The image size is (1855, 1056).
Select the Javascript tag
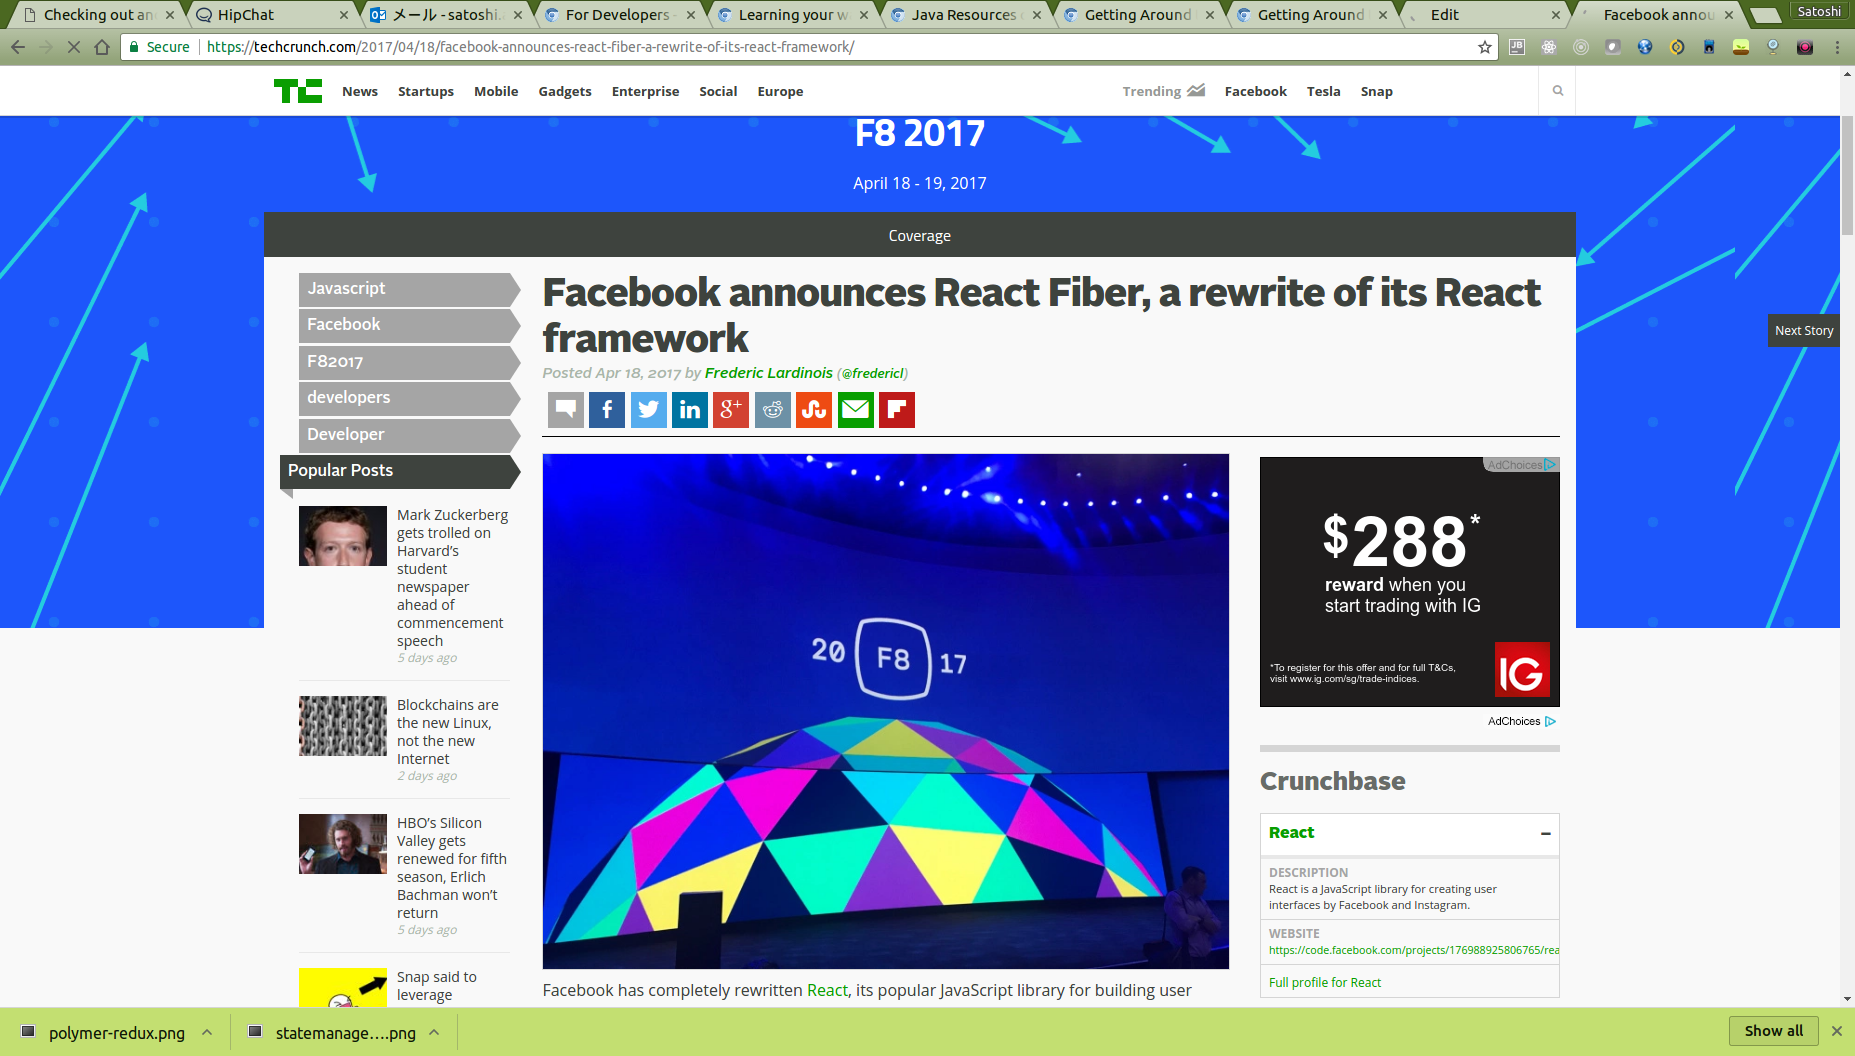[409, 288]
